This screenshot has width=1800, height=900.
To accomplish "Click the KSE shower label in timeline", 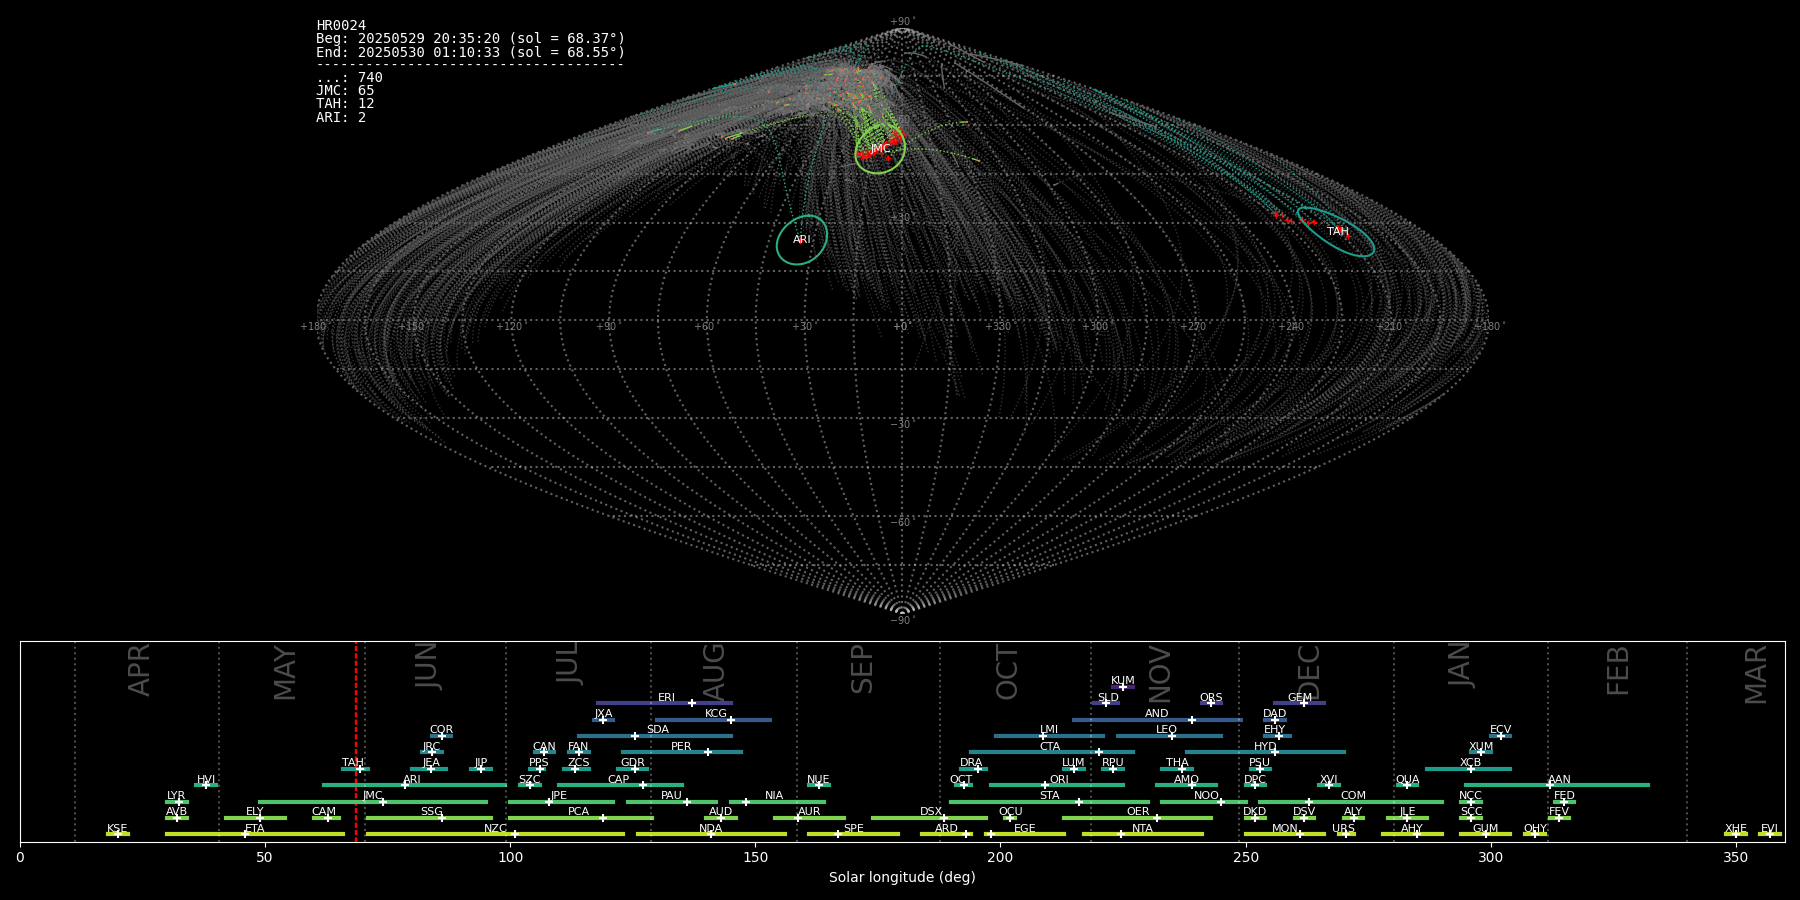I will pos(117,829).
